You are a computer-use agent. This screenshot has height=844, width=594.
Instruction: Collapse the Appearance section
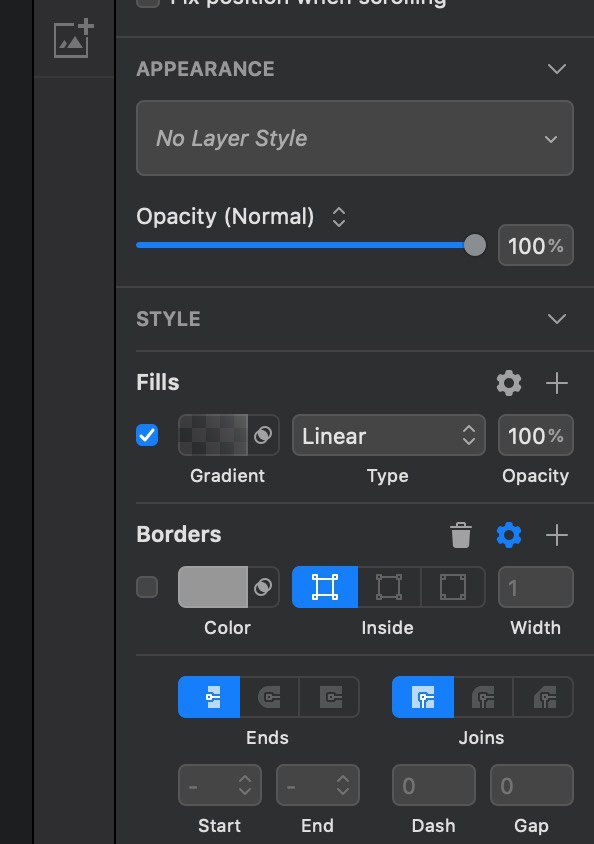point(556,69)
